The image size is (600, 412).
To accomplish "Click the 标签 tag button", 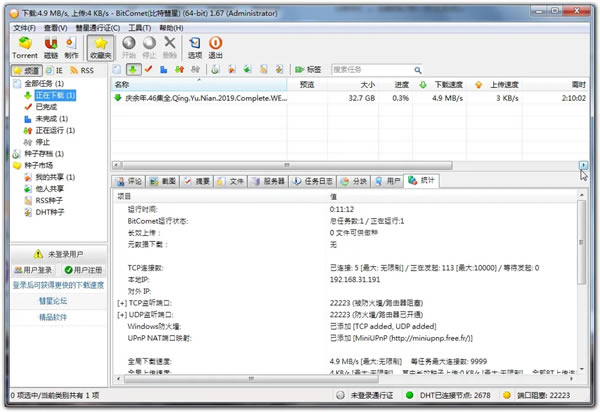I will click(x=308, y=69).
